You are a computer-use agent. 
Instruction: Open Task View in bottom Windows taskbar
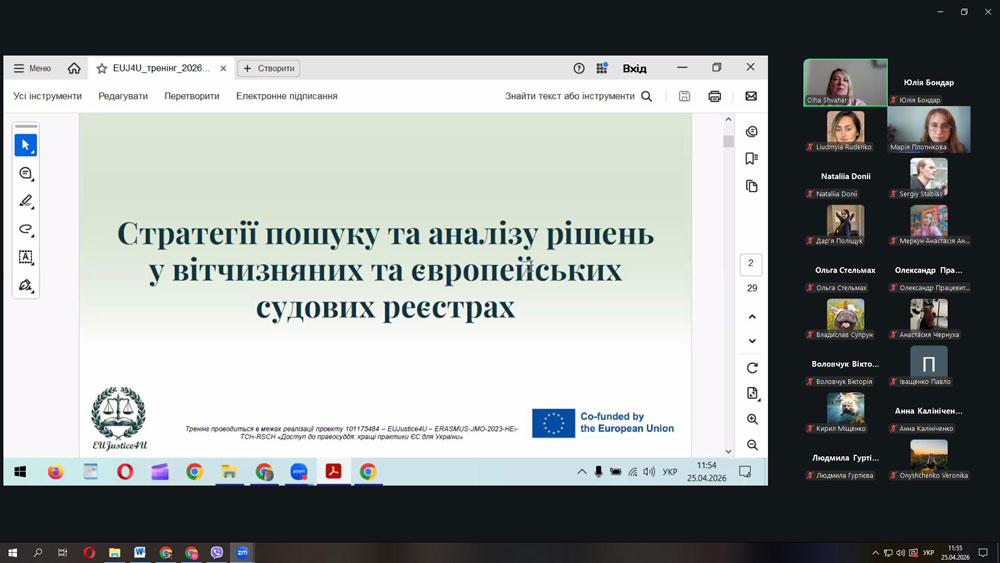pos(62,553)
